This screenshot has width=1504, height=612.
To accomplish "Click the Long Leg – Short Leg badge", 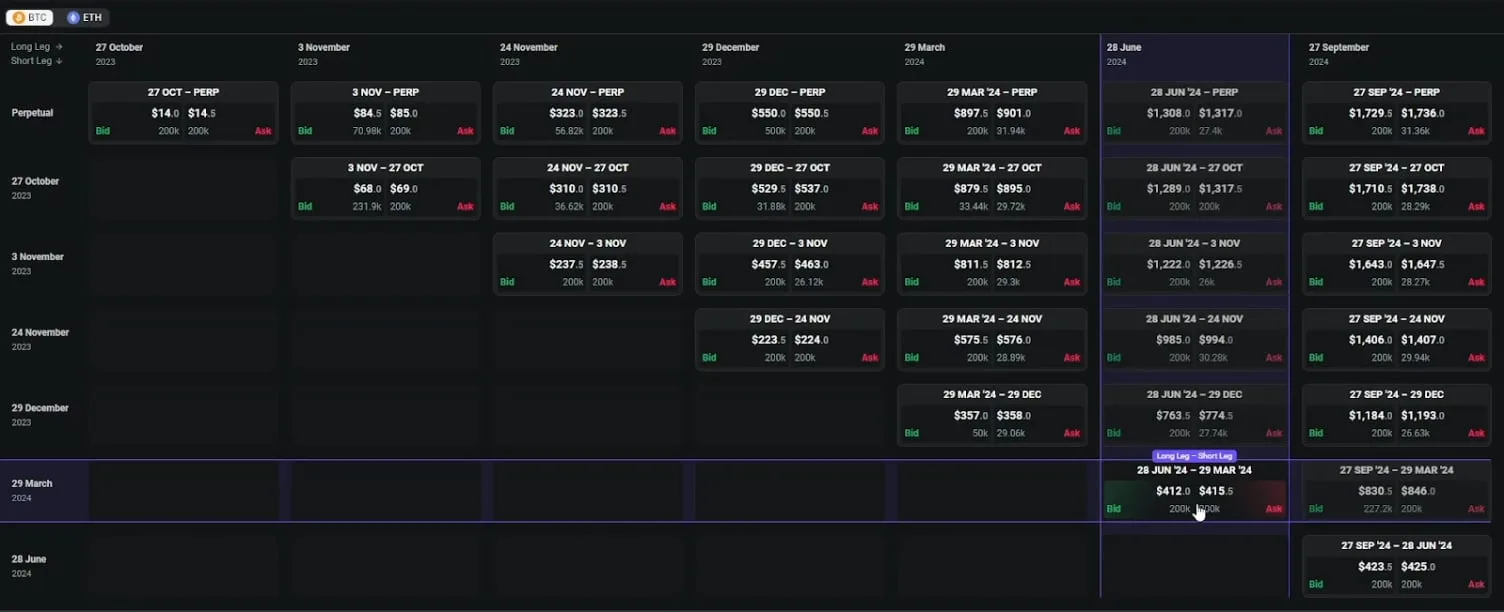I will (1195, 456).
